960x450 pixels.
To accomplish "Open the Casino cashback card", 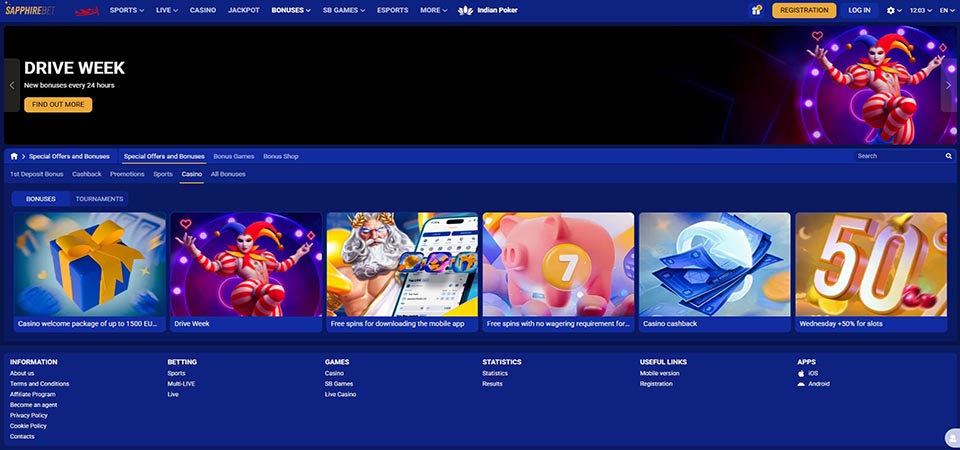I will click(x=714, y=272).
